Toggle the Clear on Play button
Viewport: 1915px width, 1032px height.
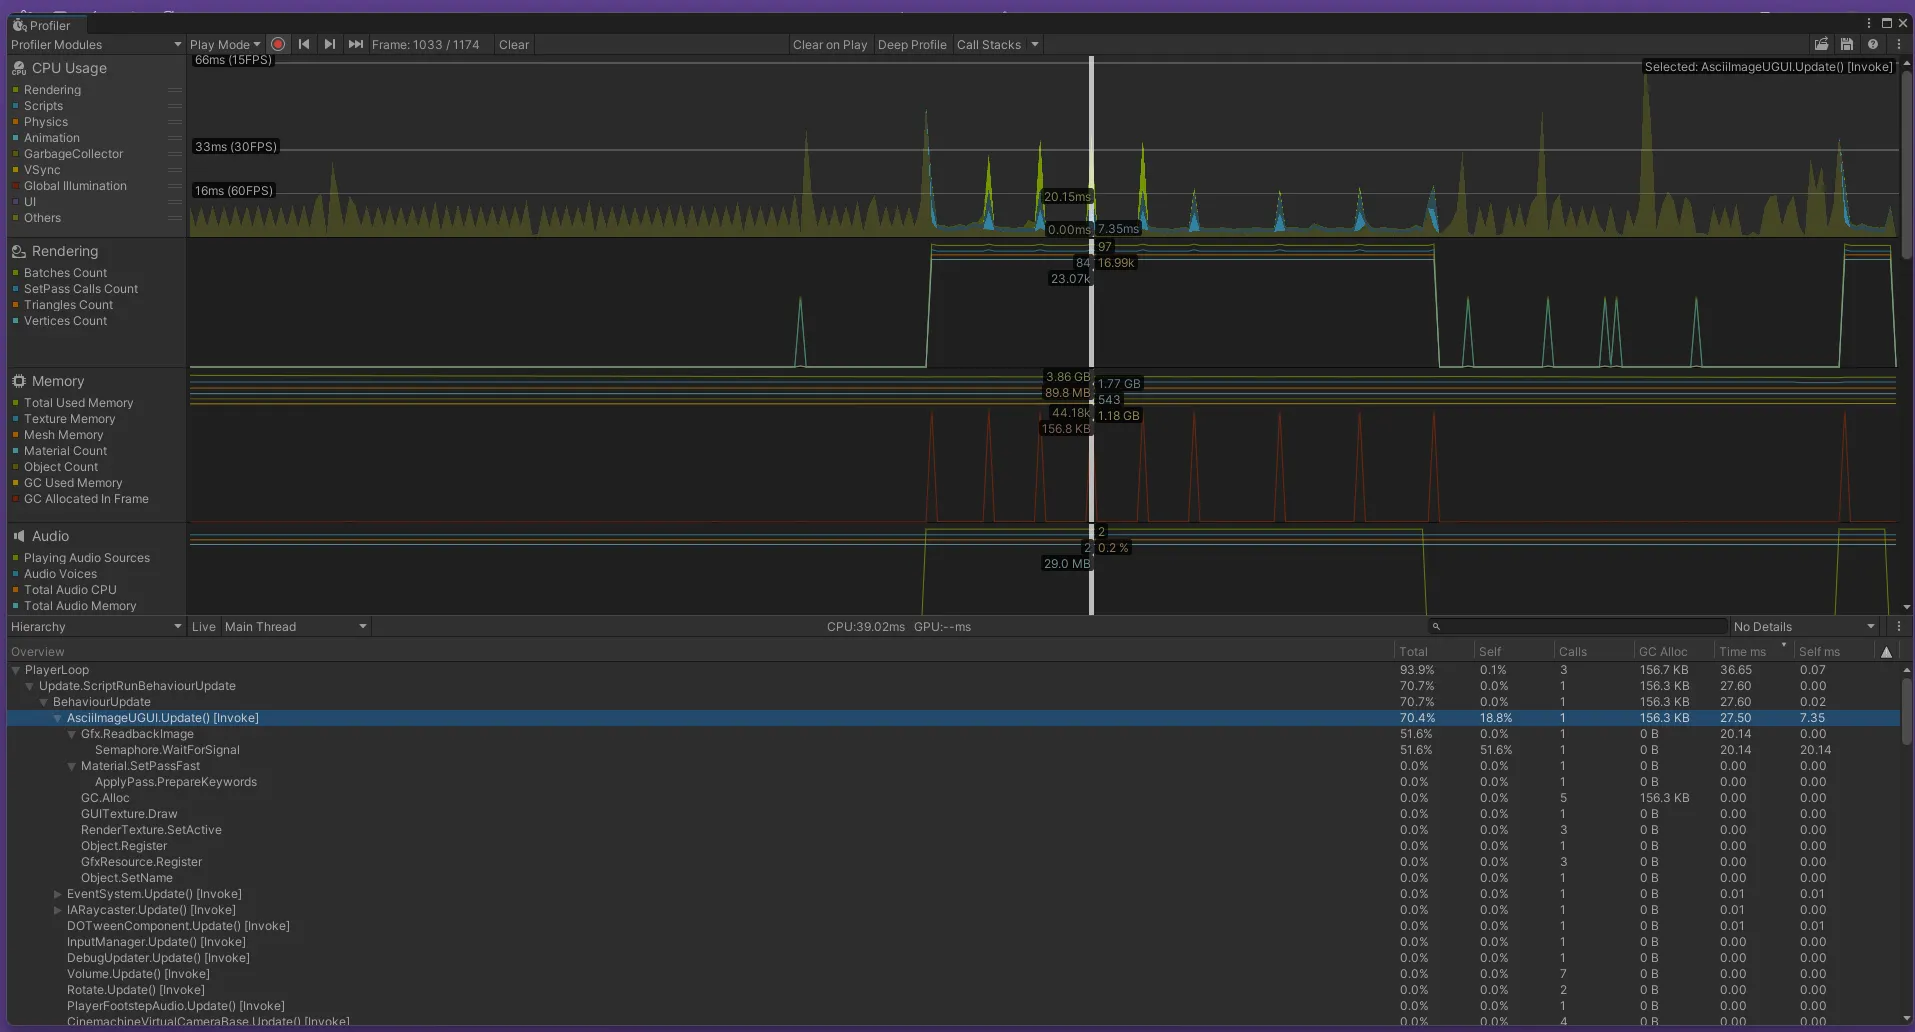point(830,44)
